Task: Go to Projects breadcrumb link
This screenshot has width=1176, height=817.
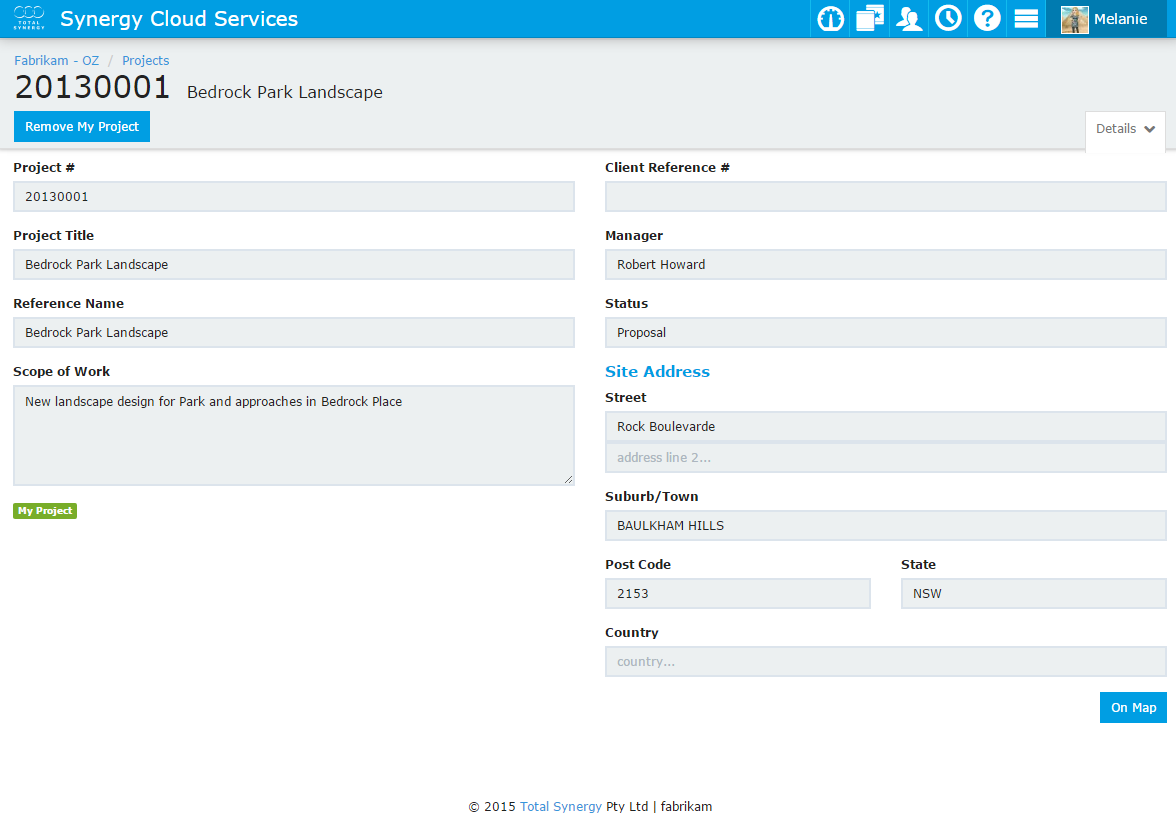Action: point(146,61)
